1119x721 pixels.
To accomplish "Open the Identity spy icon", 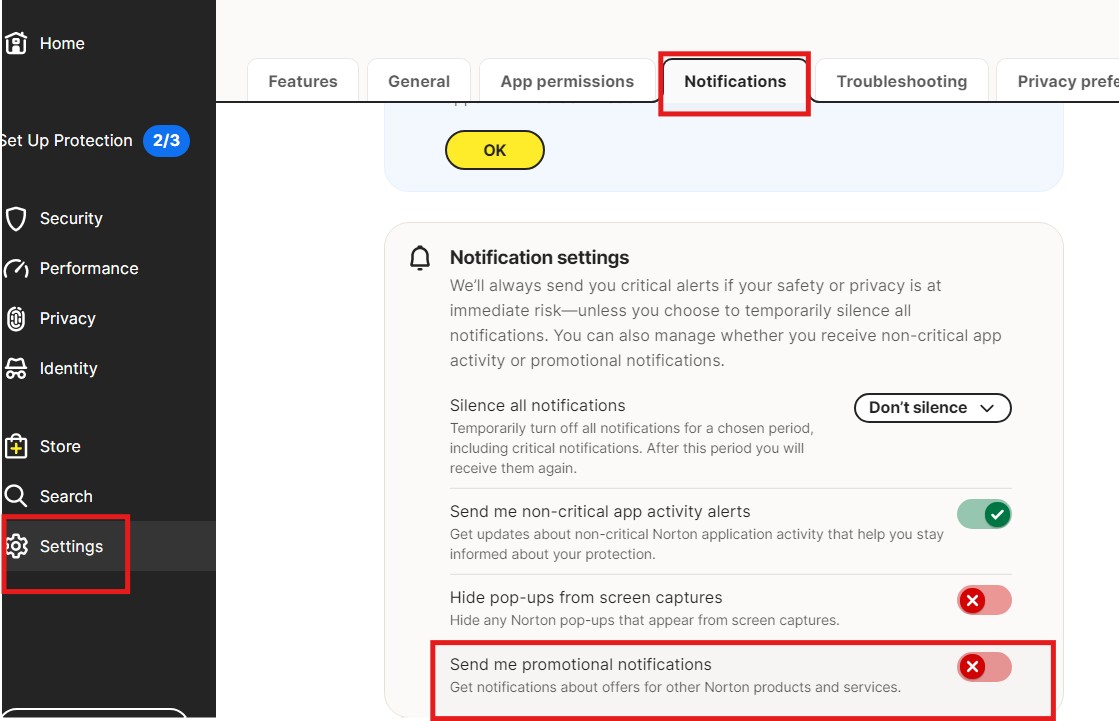I will tap(16, 369).
